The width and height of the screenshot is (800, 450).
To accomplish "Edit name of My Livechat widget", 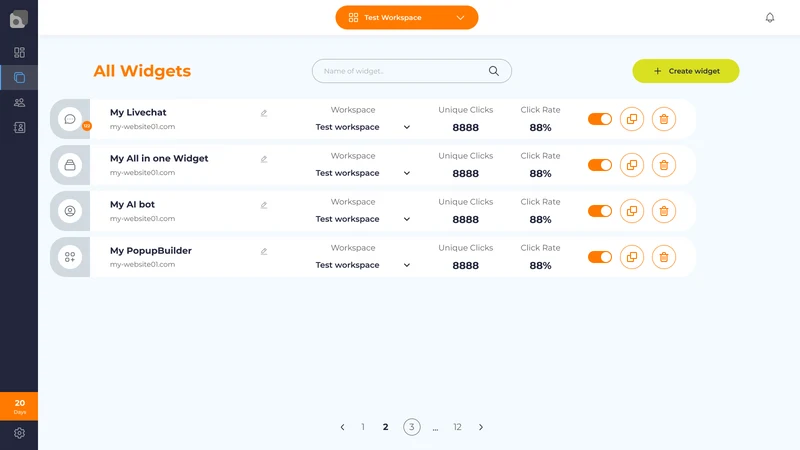I will (x=264, y=113).
